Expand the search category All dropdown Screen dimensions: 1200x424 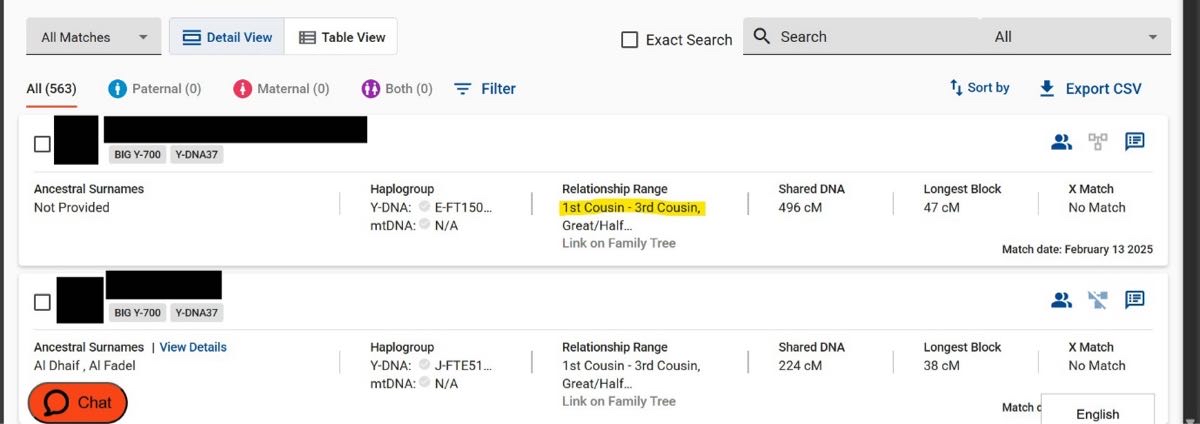(x=1075, y=37)
